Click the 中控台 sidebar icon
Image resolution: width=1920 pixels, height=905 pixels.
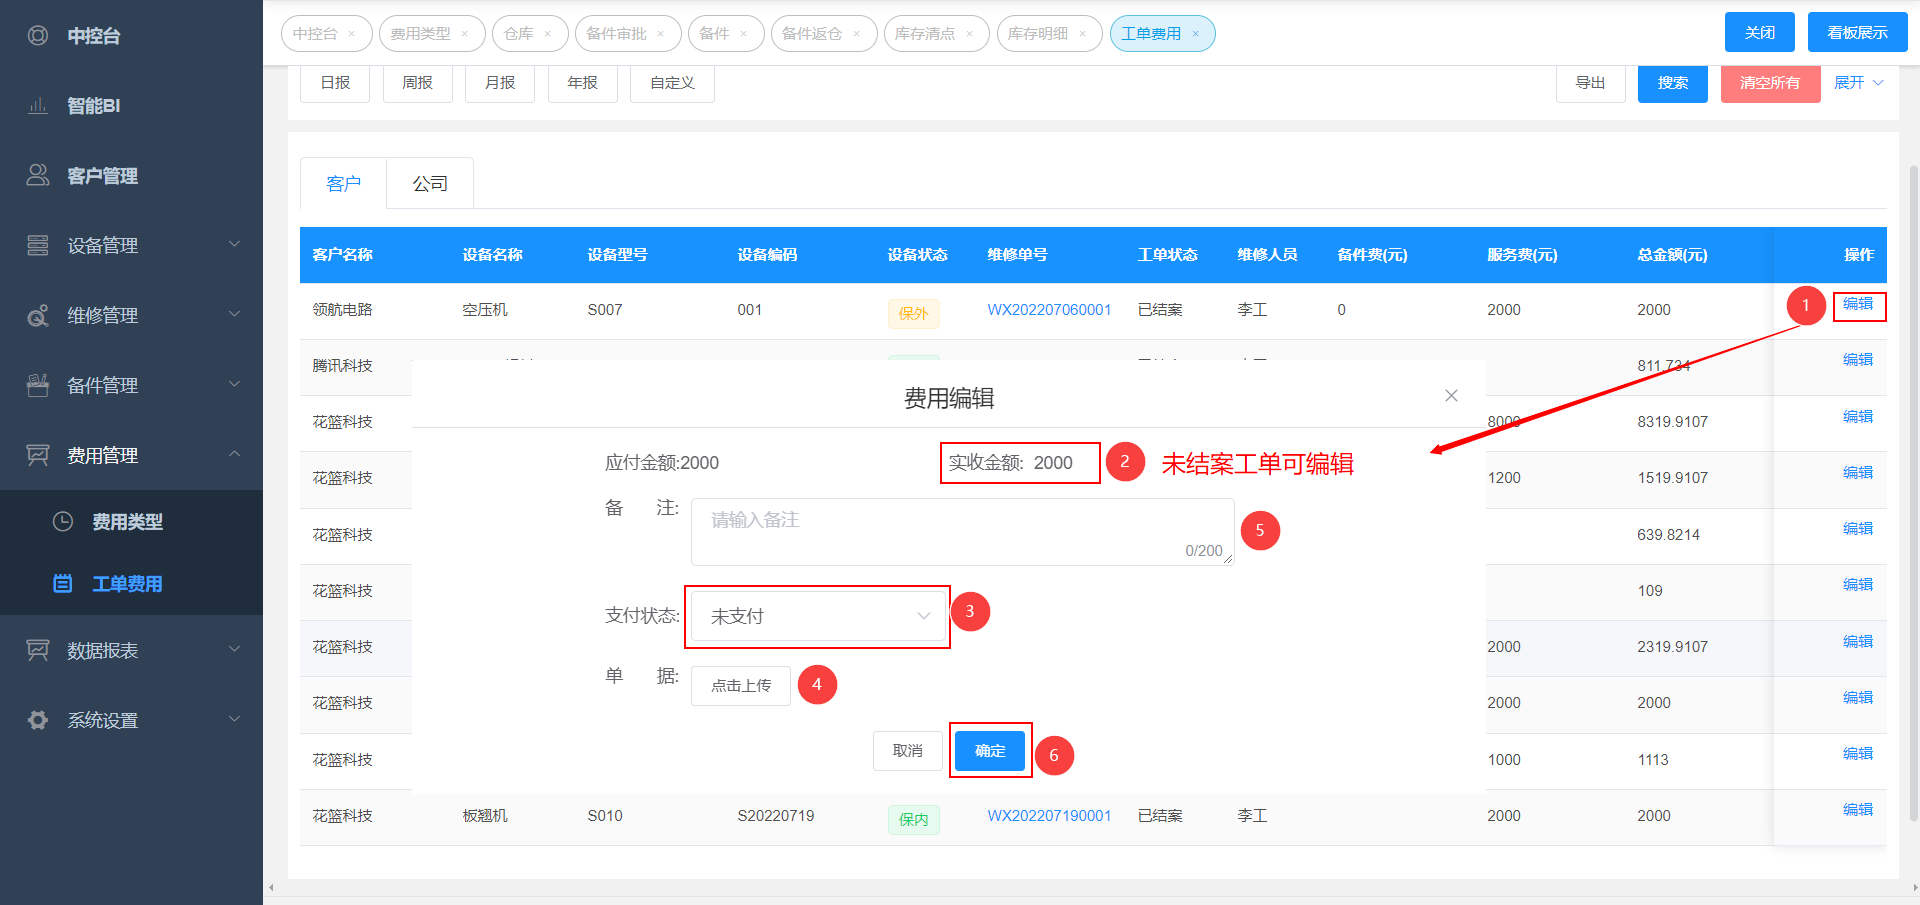pyautogui.click(x=38, y=36)
